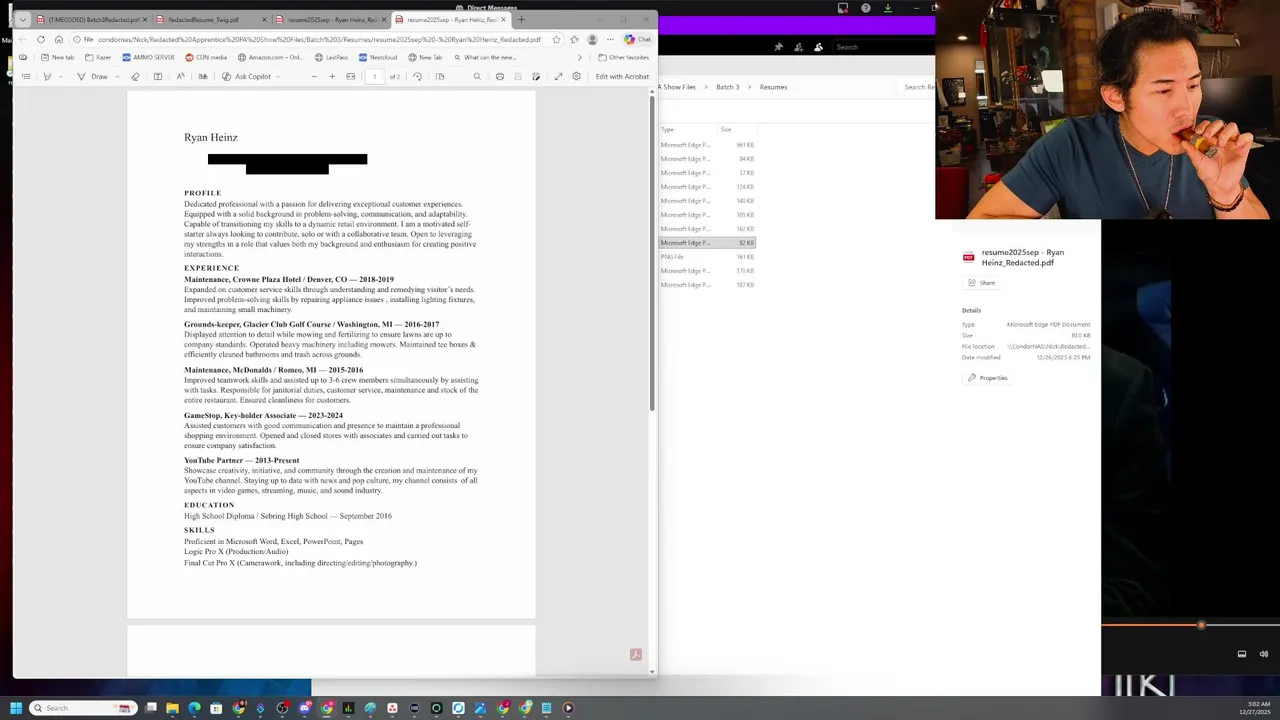This screenshot has width=1280, height=720.
Task: Select the Add text tool
Action: tap(158, 76)
